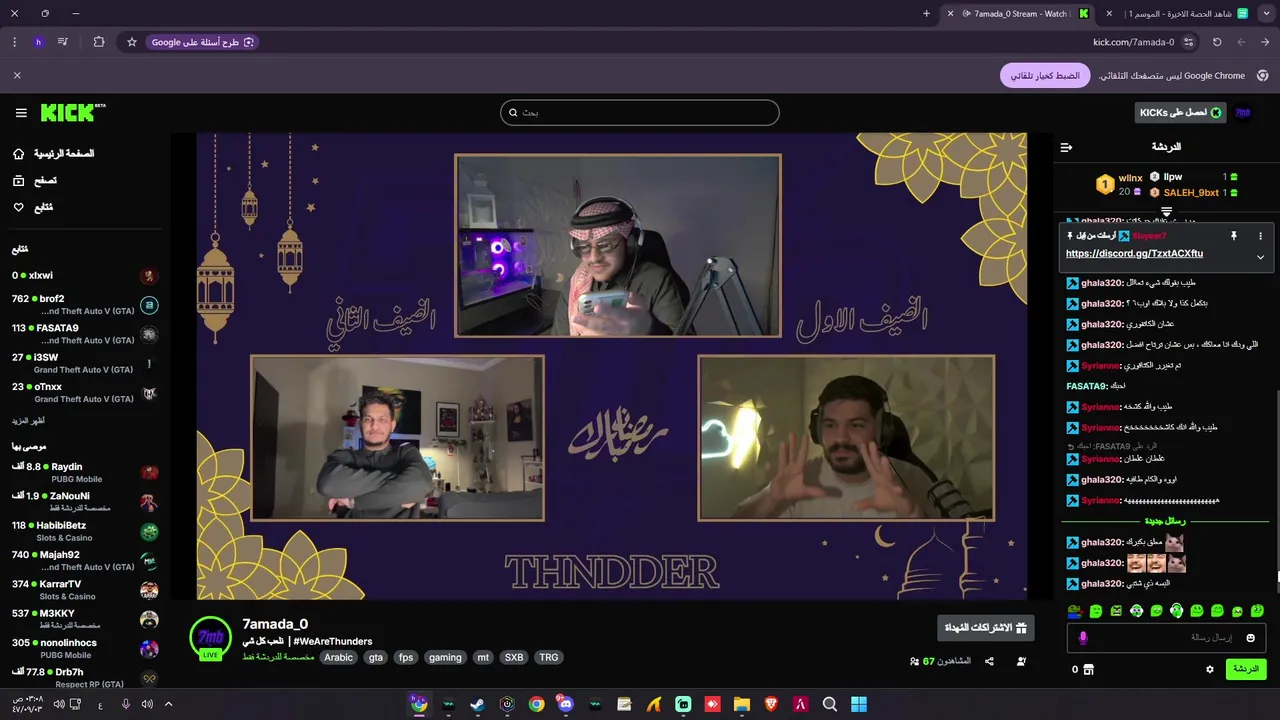Open recommended channel KarrarTV

[x=85, y=590]
